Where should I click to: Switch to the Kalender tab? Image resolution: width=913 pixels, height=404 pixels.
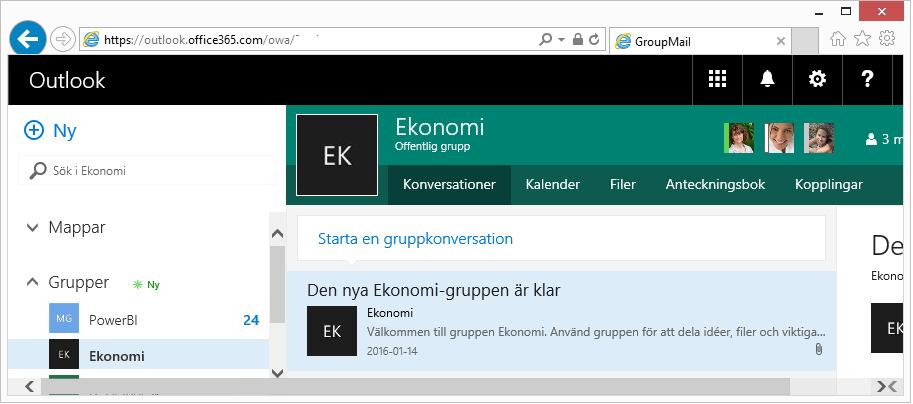(x=553, y=185)
